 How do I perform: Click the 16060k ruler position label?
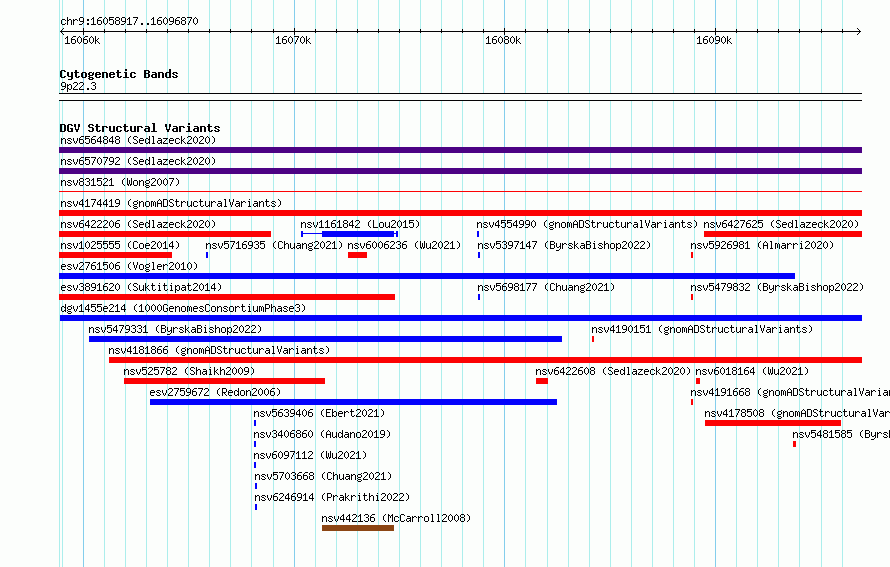click(x=82, y=40)
